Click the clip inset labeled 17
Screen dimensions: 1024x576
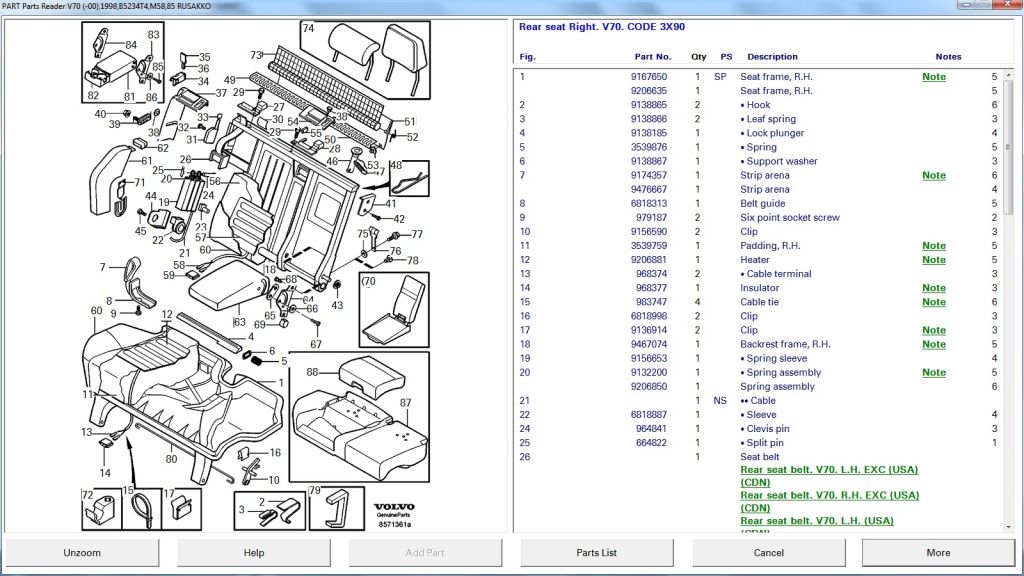(182, 509)
